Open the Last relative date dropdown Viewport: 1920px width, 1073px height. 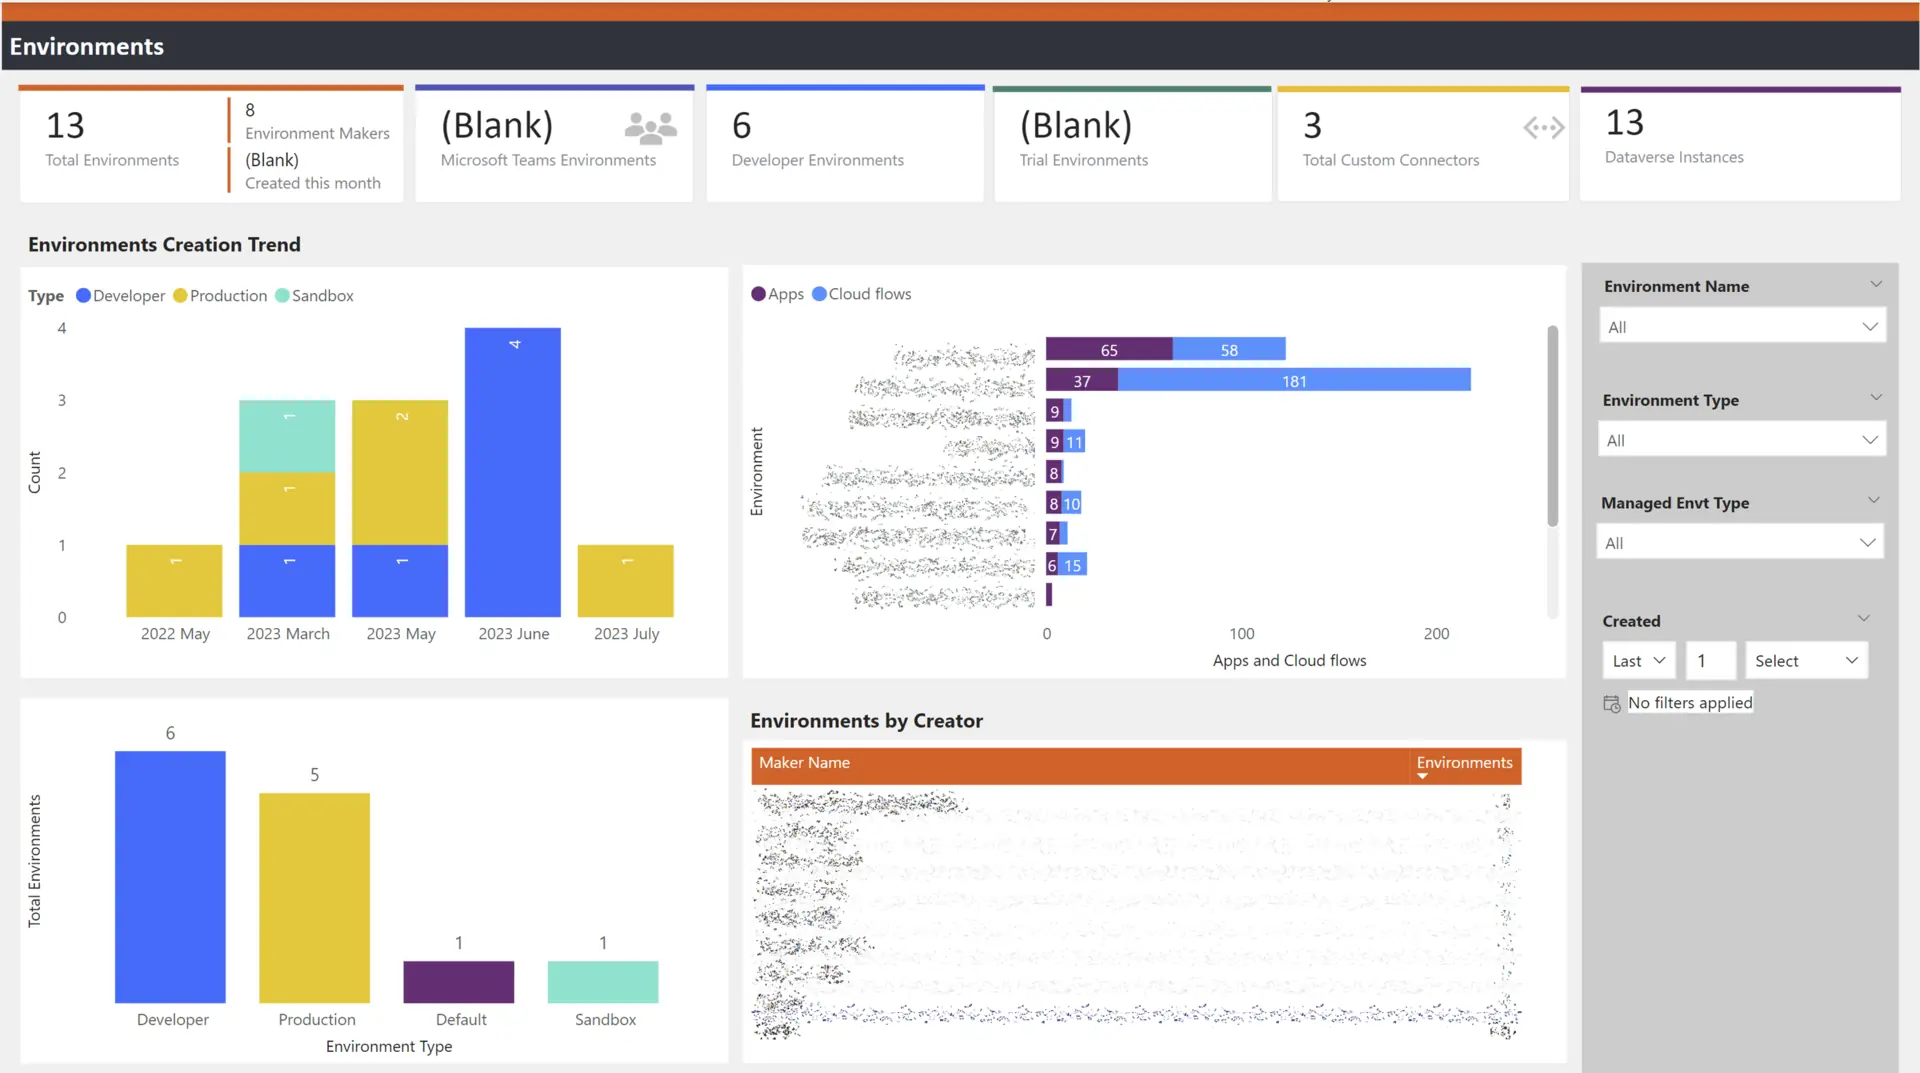[x=1637, y=661]
